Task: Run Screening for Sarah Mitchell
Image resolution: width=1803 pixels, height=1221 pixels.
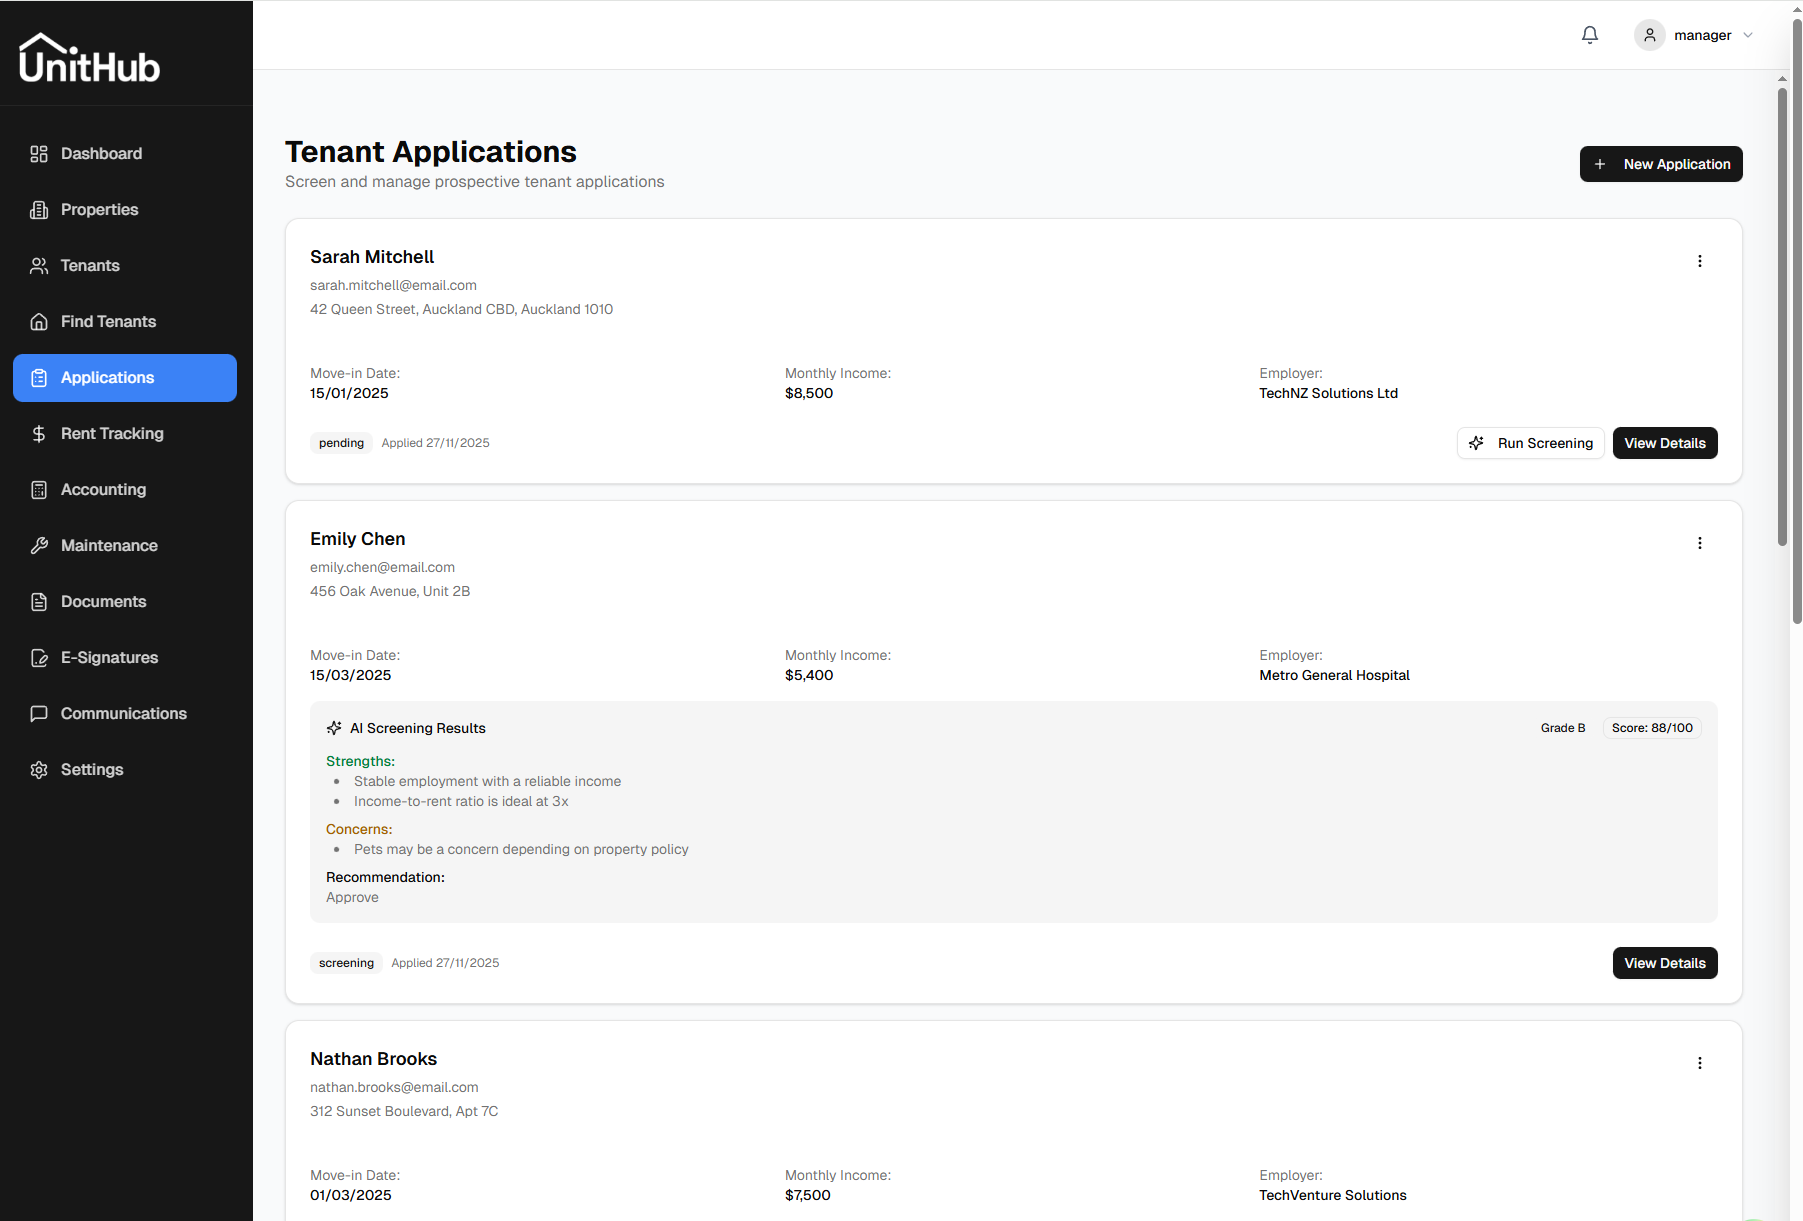Action: 1530,443
